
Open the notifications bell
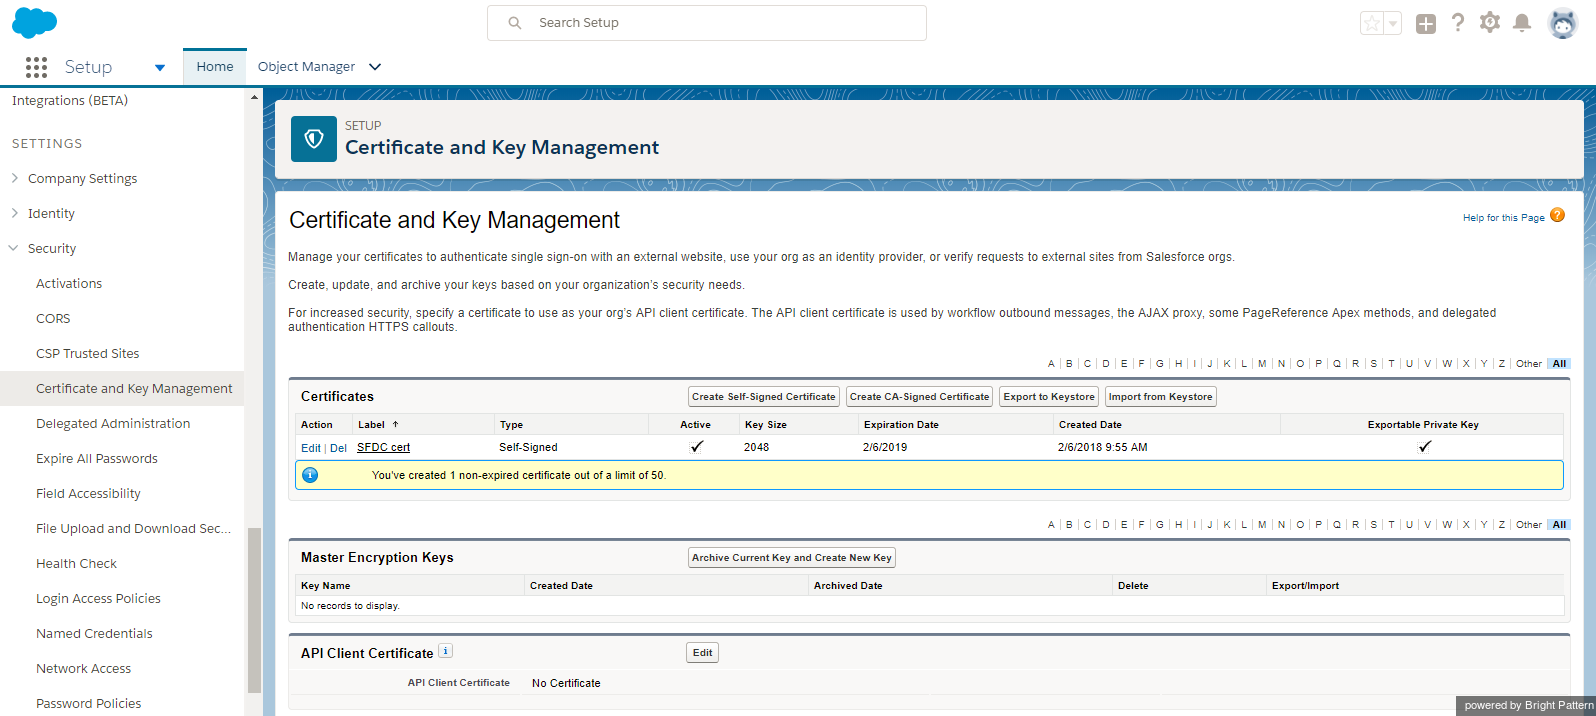(x=1522, y=22)
